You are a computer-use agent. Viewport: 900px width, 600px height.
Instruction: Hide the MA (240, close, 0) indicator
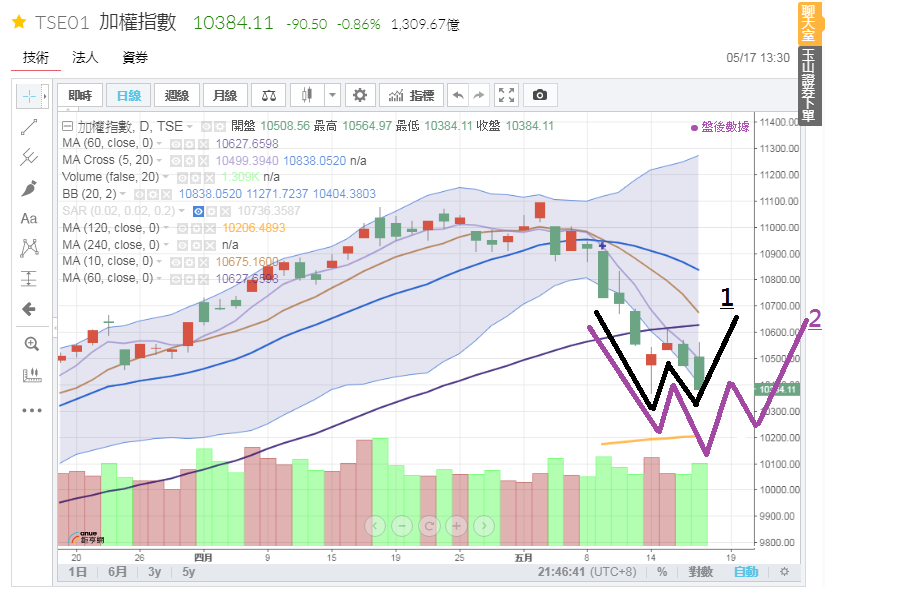[x=183, y=245]
